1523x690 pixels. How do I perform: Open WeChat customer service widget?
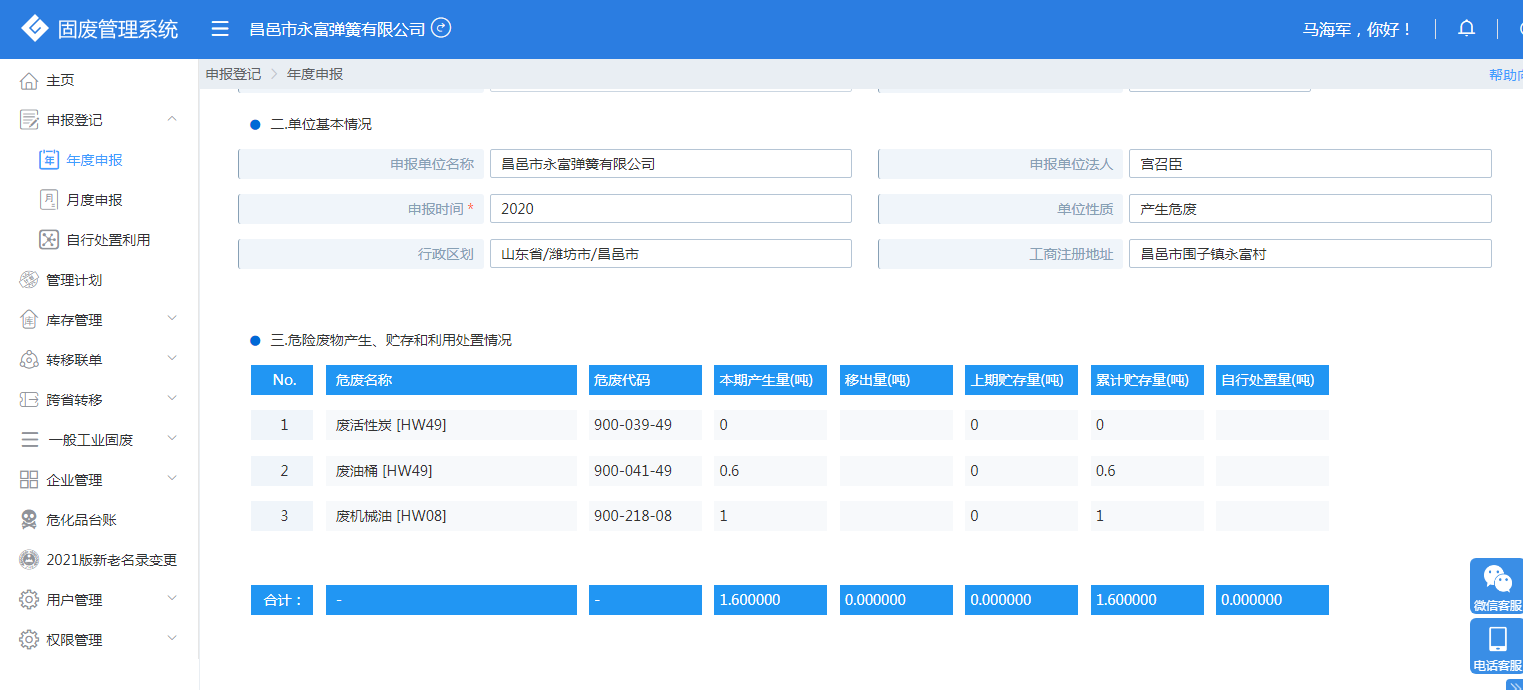(x=1496, y=586)
